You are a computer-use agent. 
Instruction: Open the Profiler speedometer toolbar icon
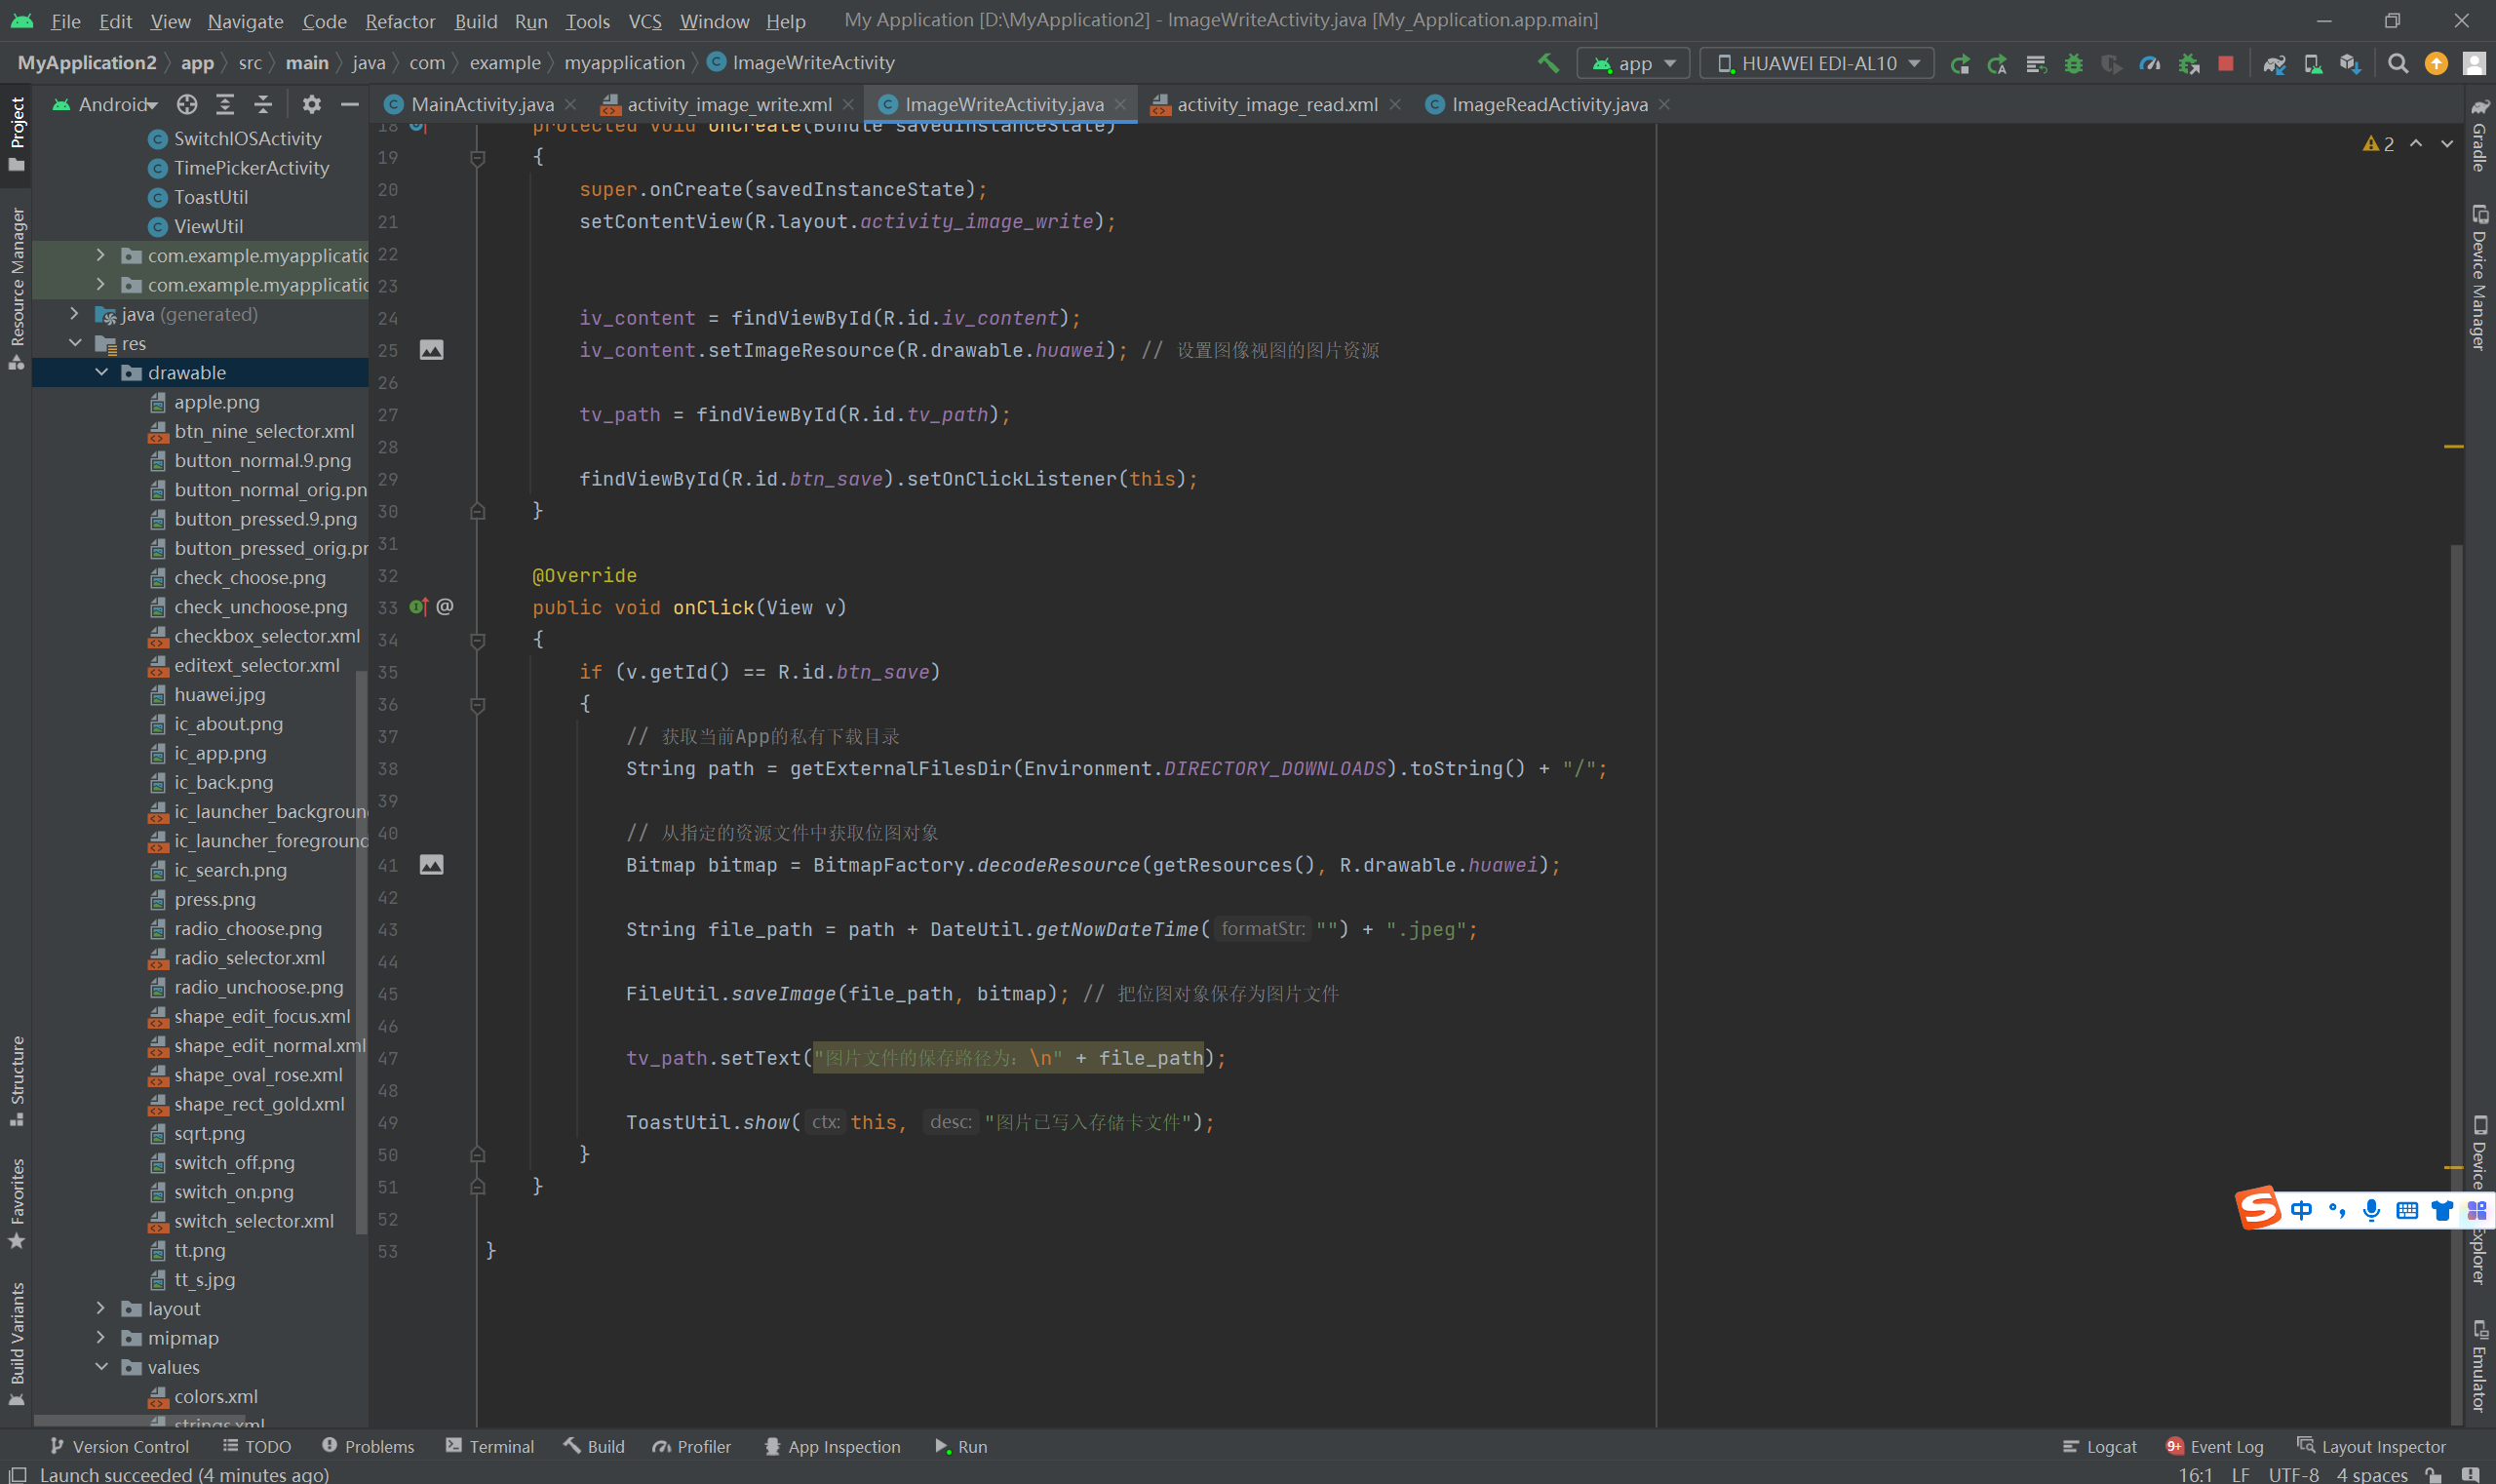[2149, 63]
